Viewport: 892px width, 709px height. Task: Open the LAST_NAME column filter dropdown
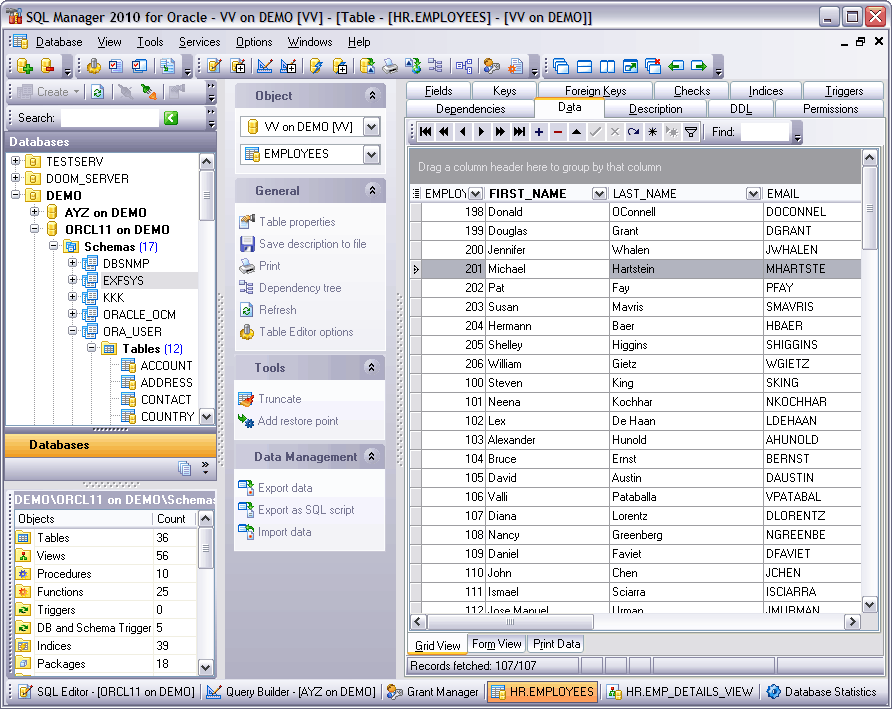753,194
